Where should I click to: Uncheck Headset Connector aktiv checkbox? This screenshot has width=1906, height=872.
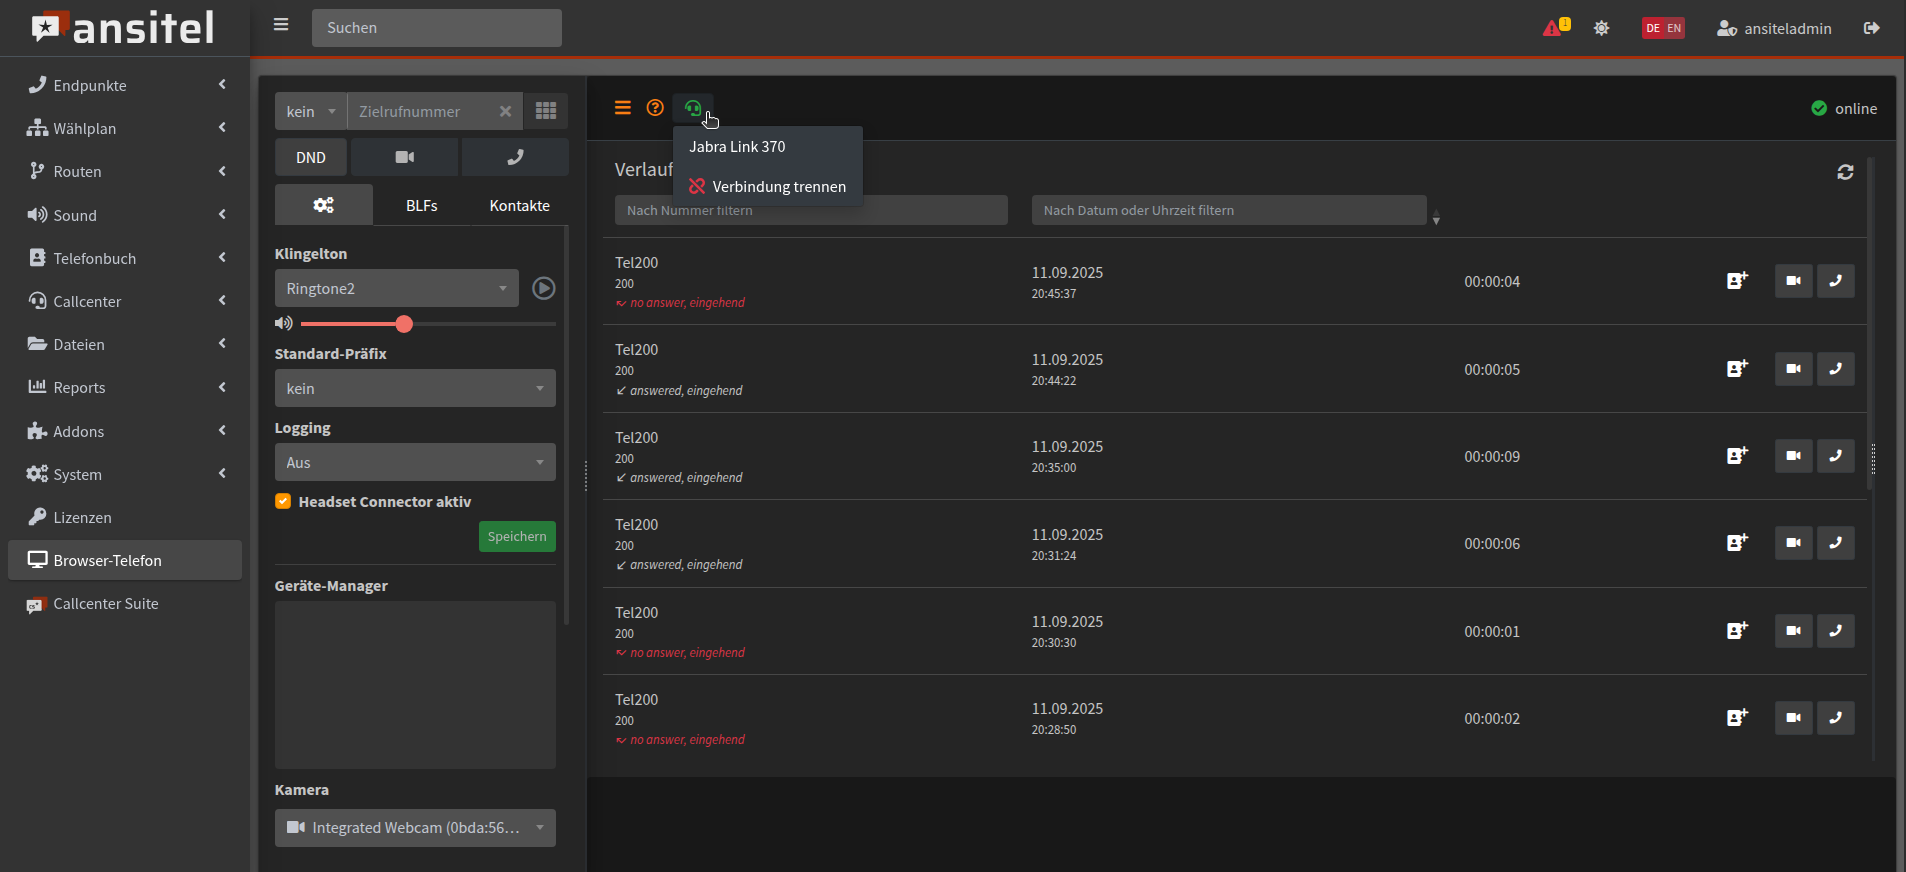283,502
